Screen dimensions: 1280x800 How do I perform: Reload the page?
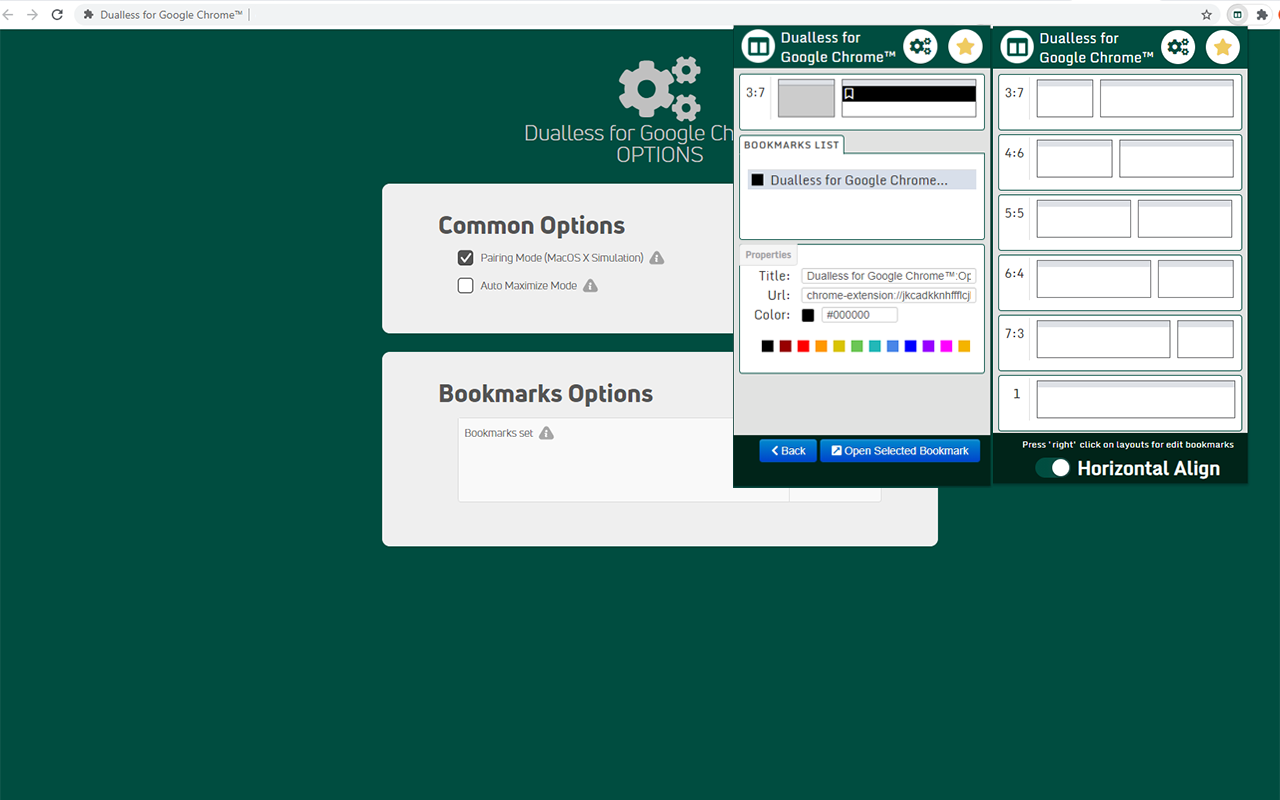point(57,15)
